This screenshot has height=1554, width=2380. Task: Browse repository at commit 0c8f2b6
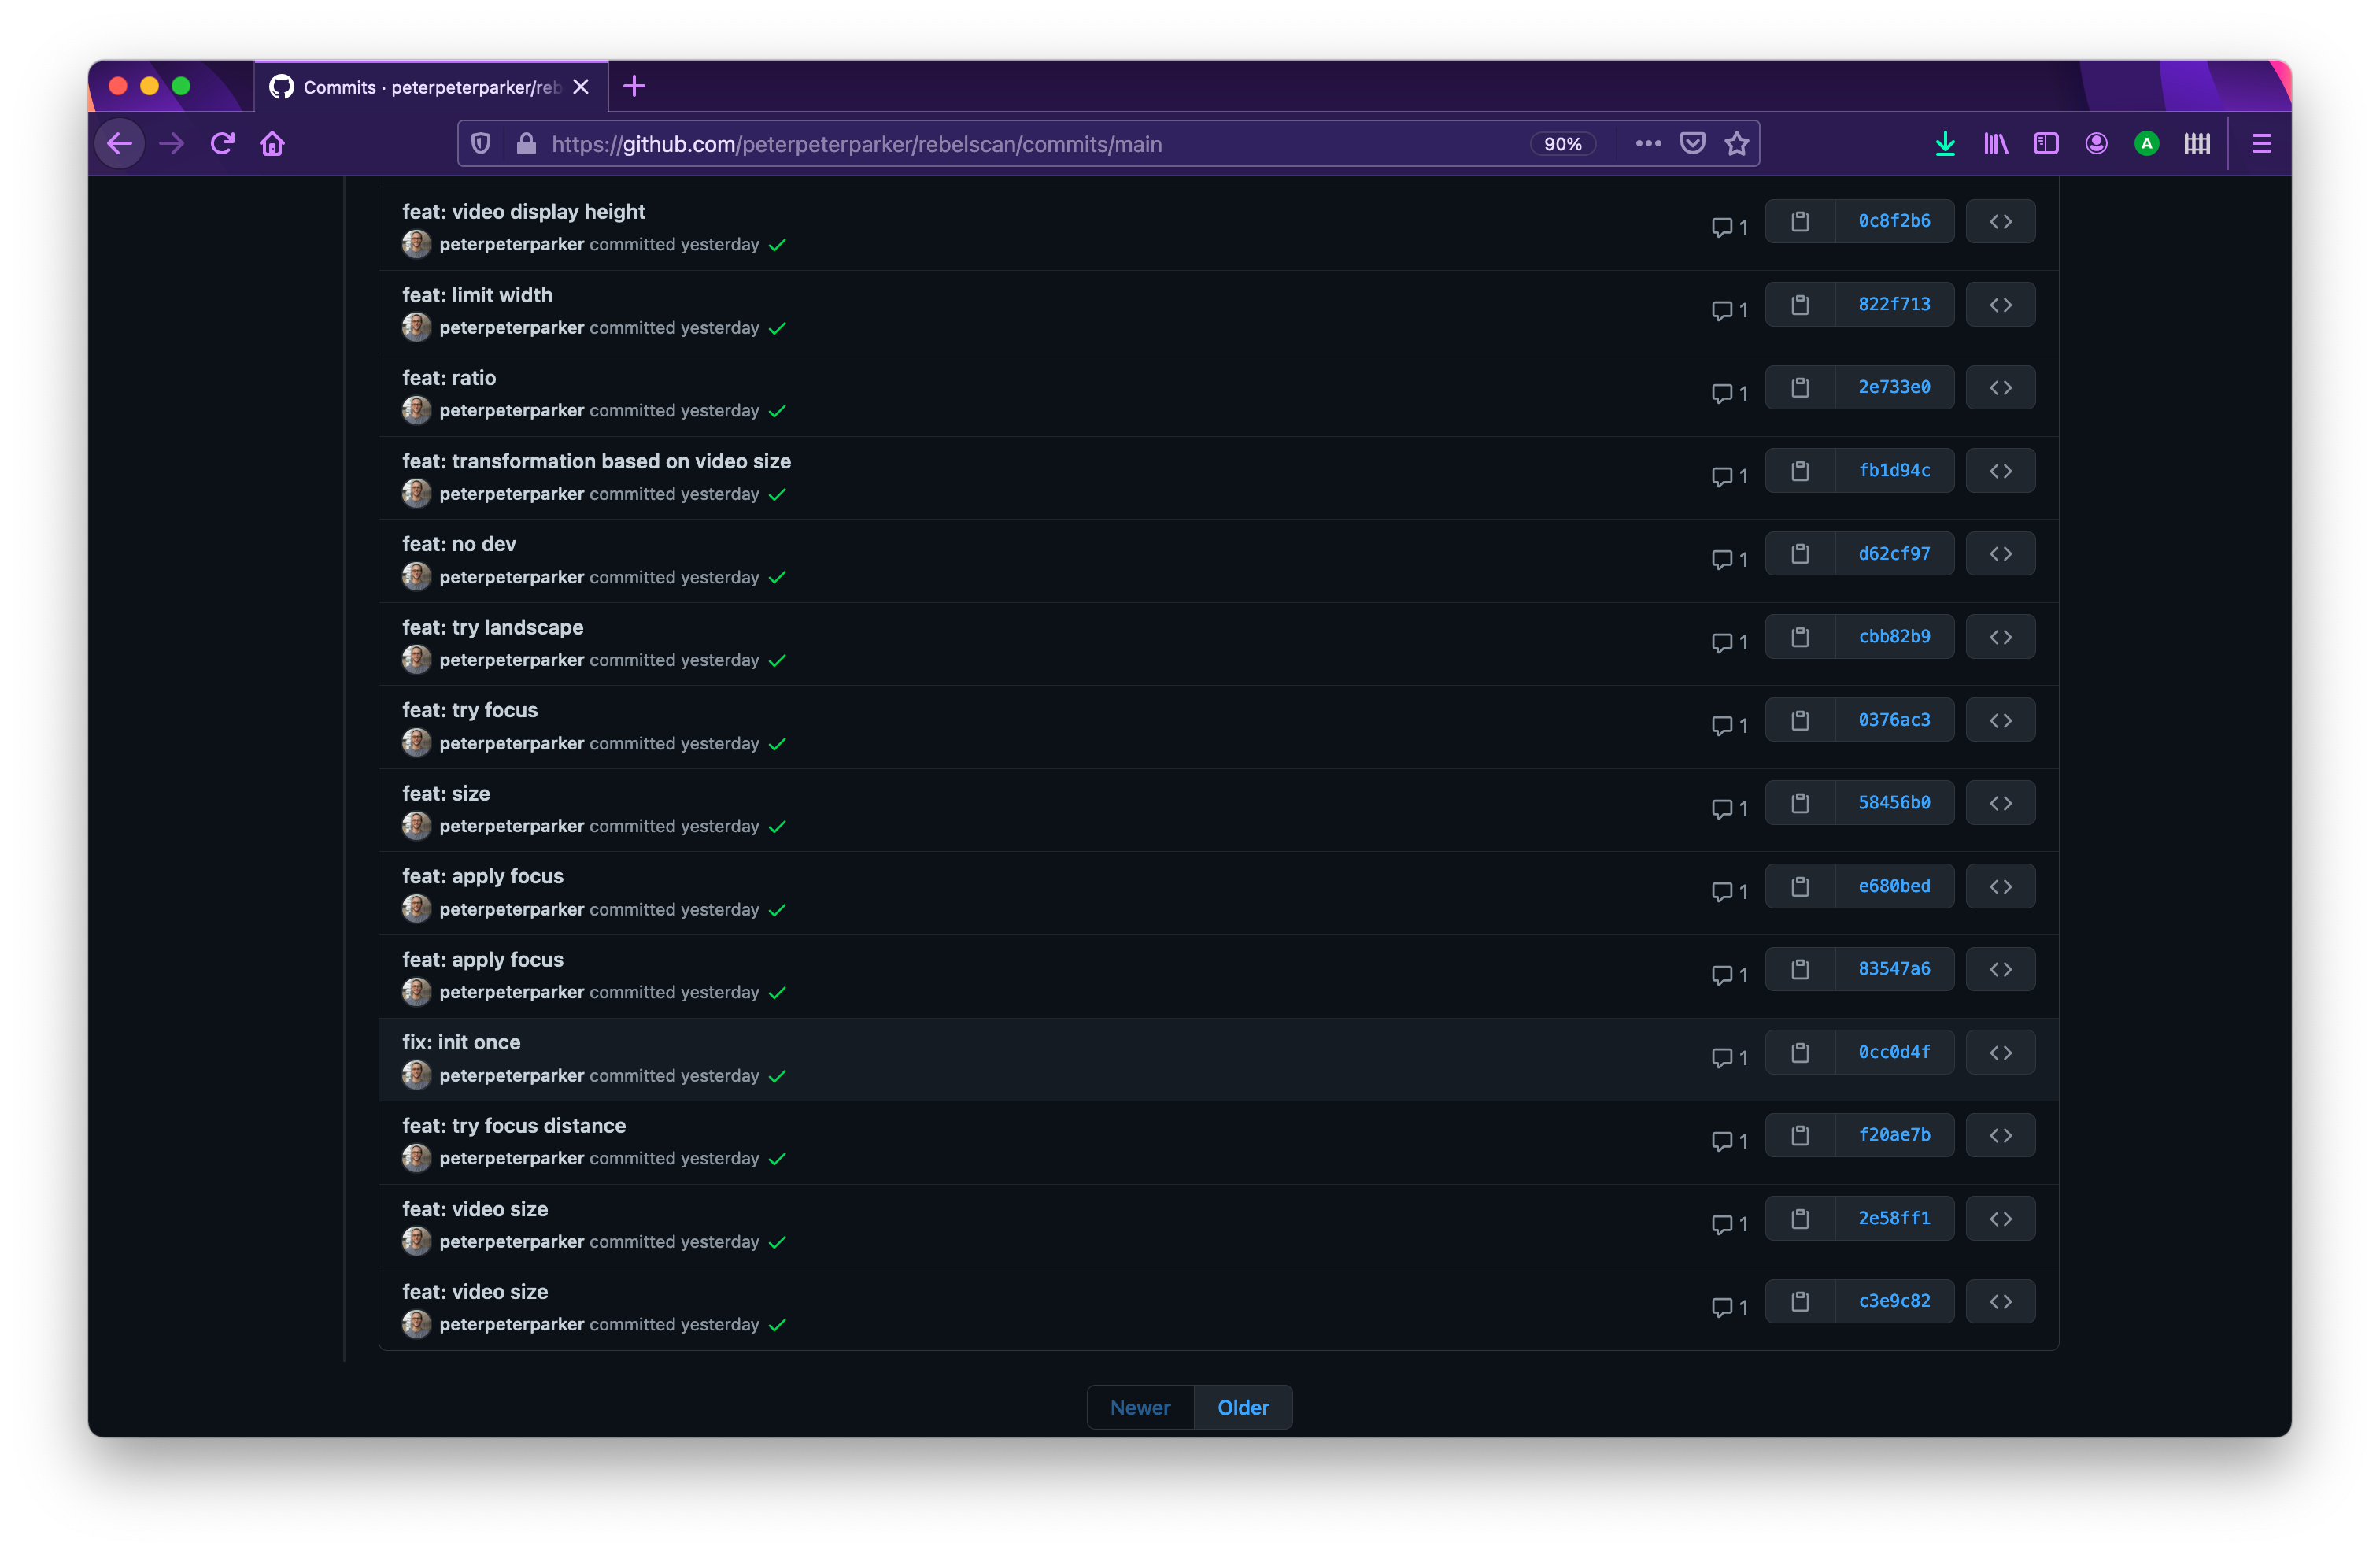pos(2000,221)
